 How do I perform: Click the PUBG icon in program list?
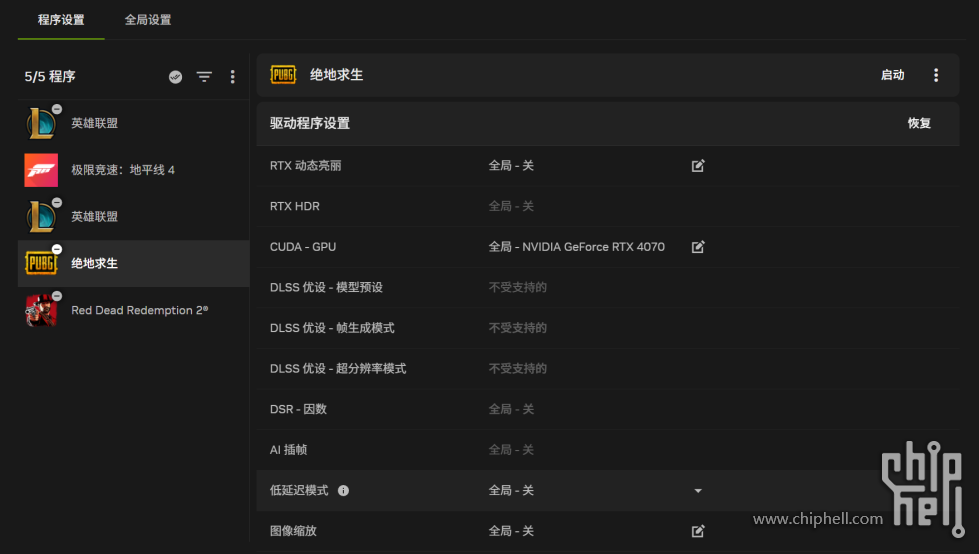coord(41,264)
